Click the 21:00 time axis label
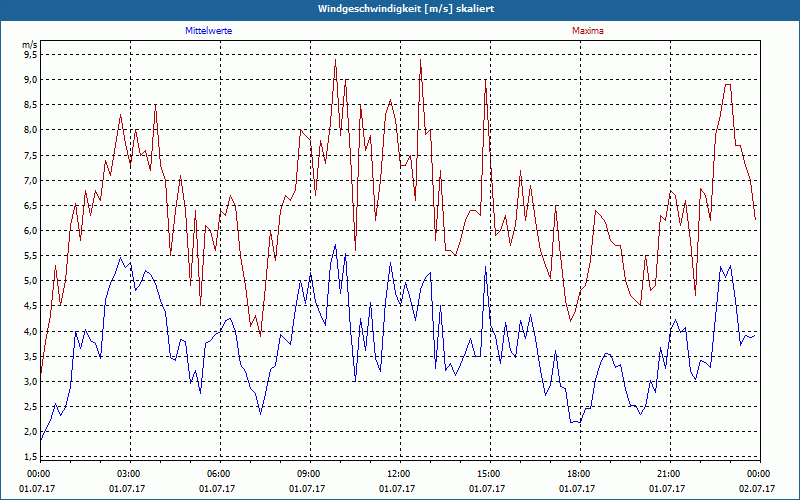The height and width of the screenshot is (500, 800). tap(667, 474)
